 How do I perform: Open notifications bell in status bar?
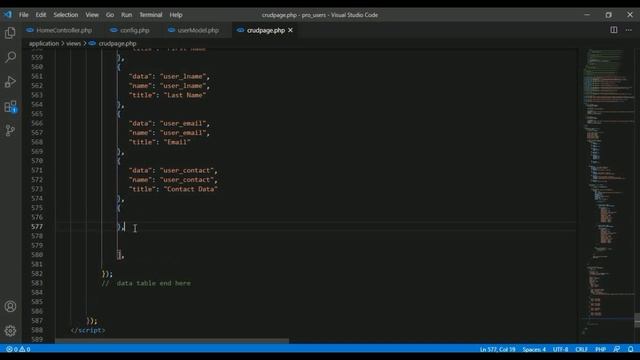click(x=631, y=349)
